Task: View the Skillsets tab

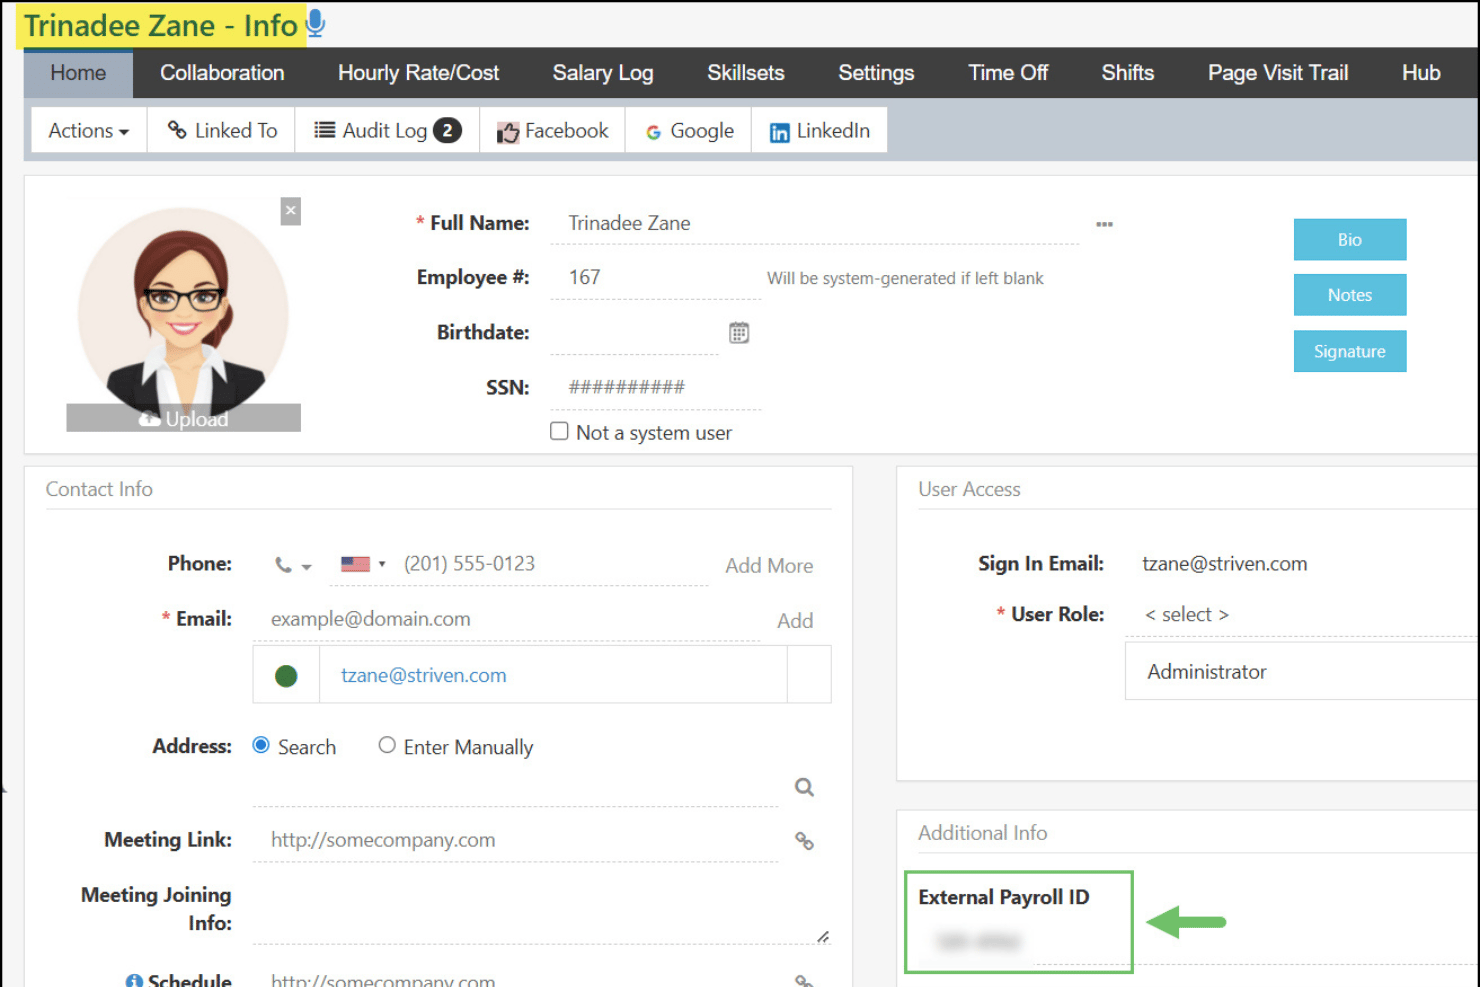Action: [x=746, y=73]
